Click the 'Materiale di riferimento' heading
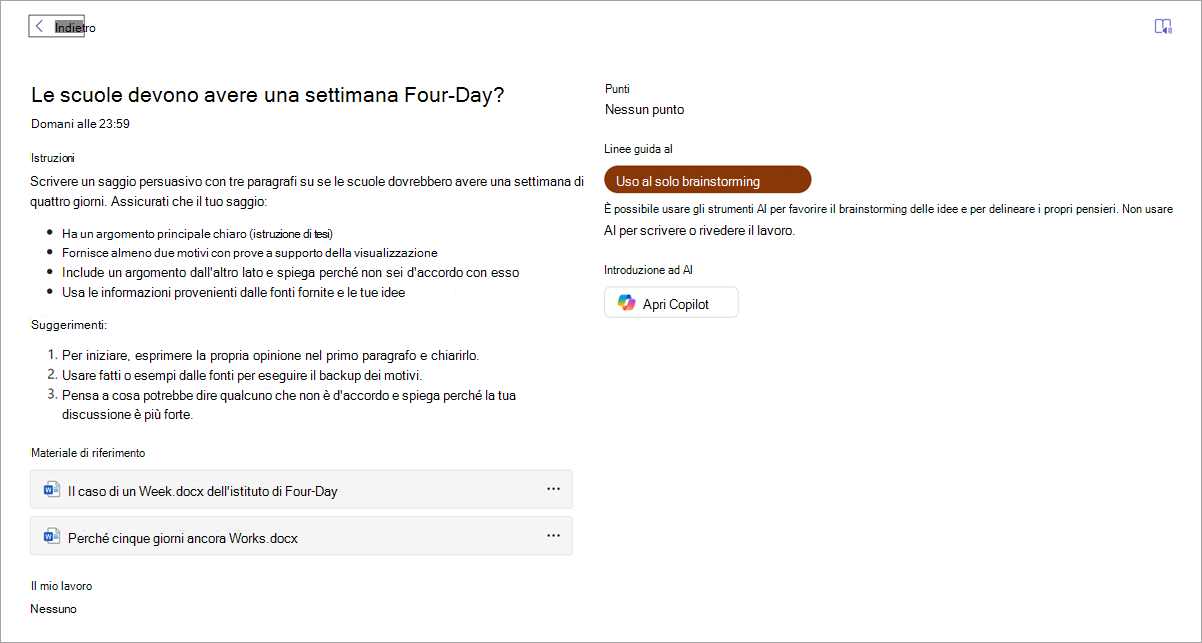The width and height of the screenshot is (1202, 643). point(88,453)
